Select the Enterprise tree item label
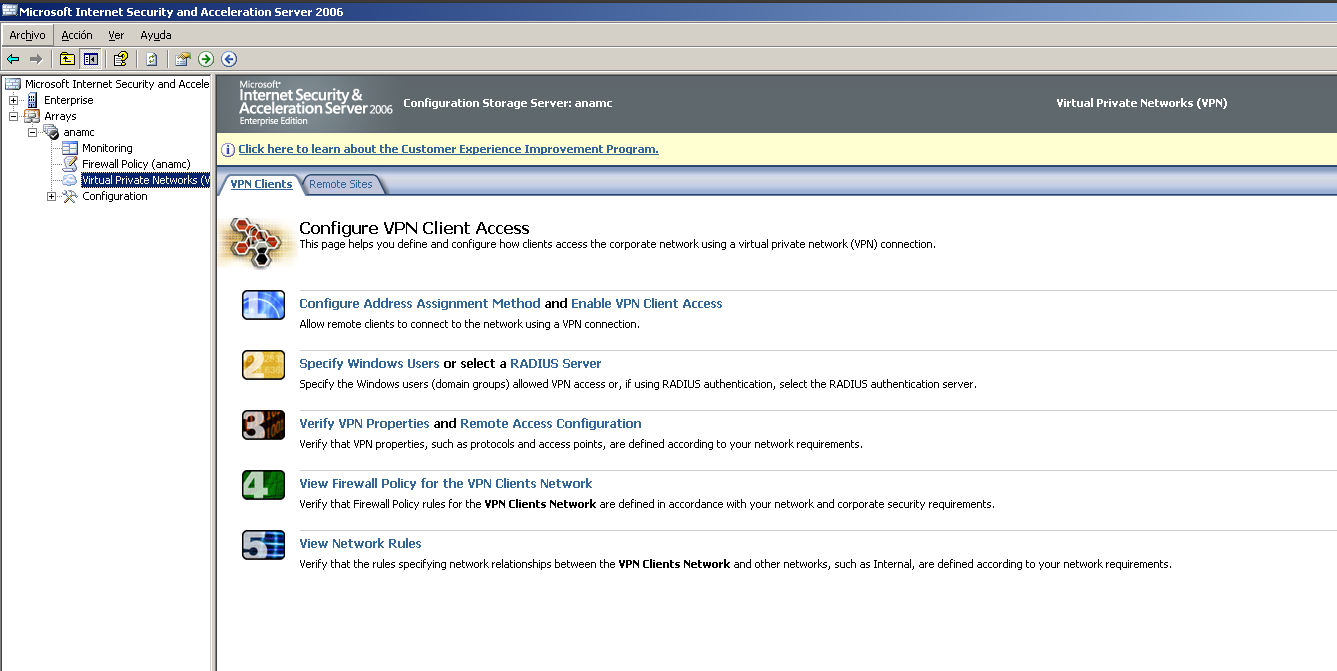1337x671 pixels. click(68, 100)
